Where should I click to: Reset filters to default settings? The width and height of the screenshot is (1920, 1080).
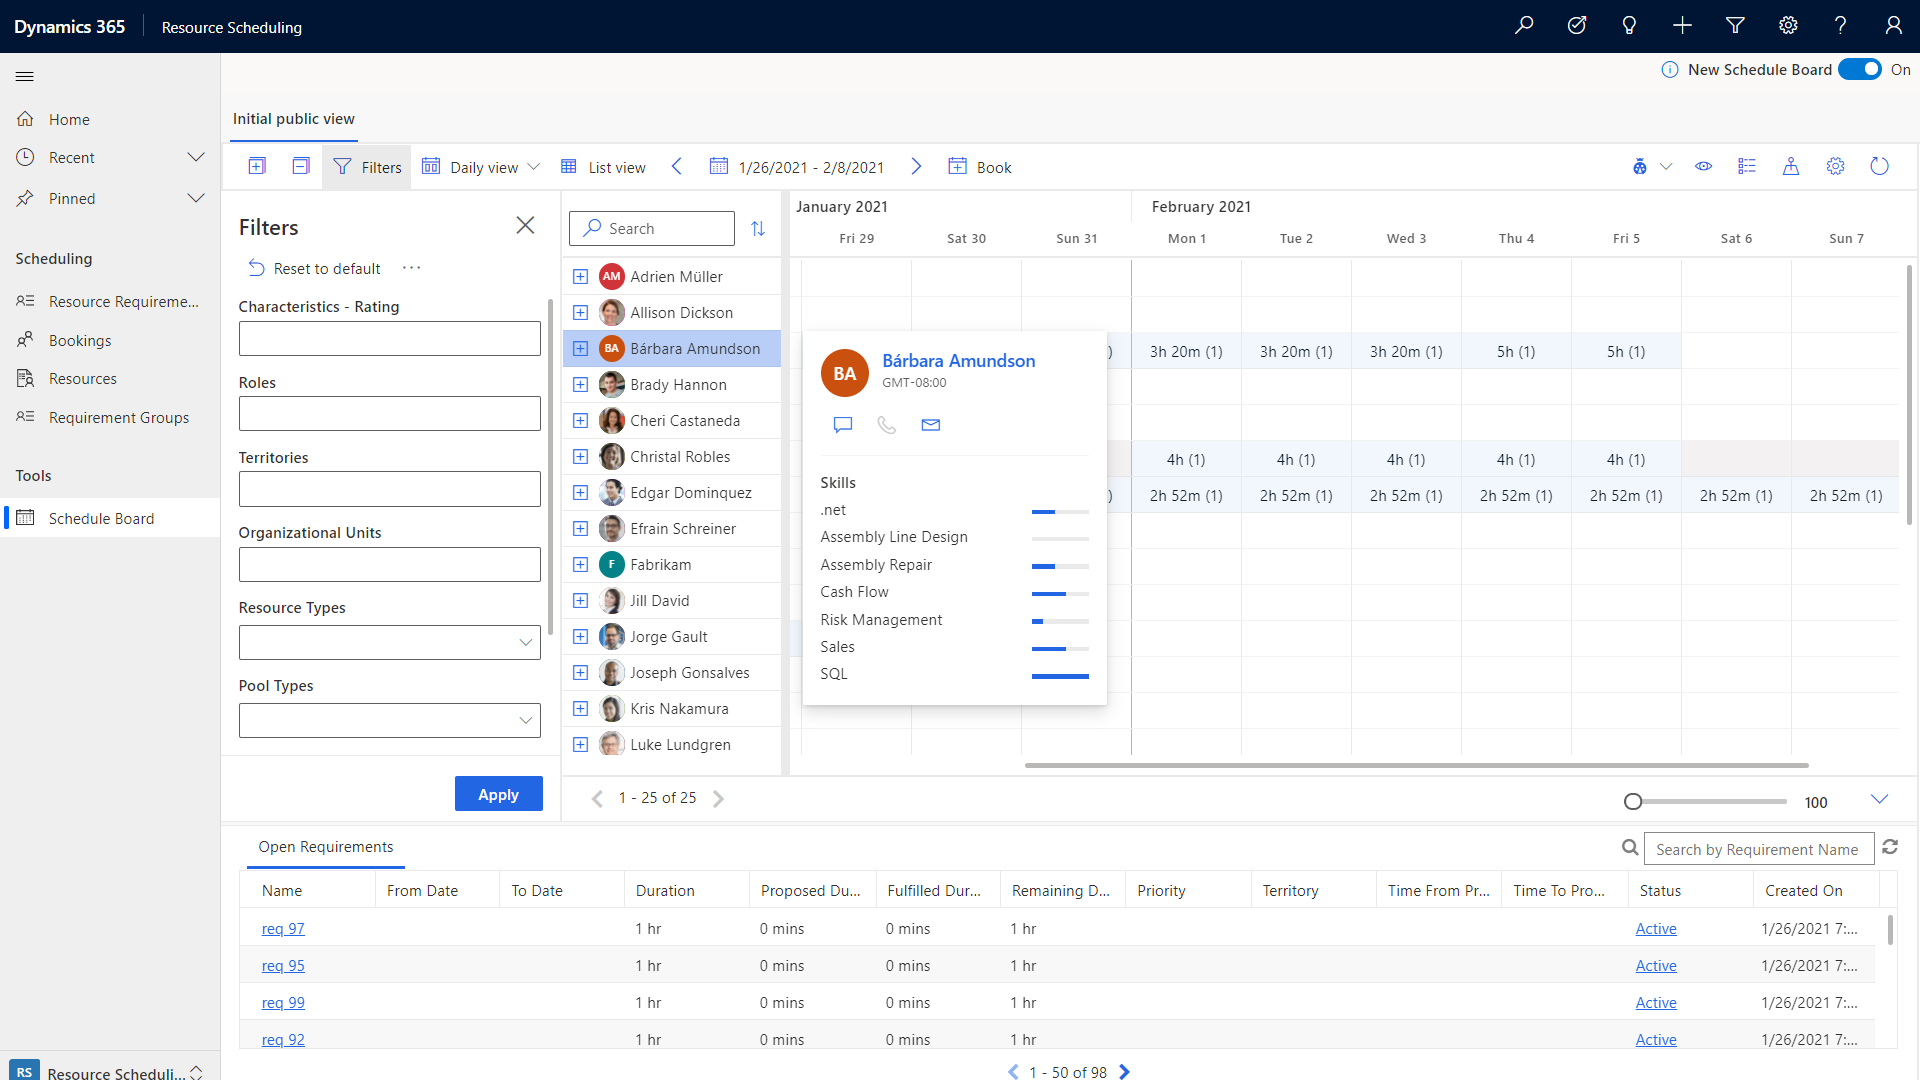coord(314,268)
